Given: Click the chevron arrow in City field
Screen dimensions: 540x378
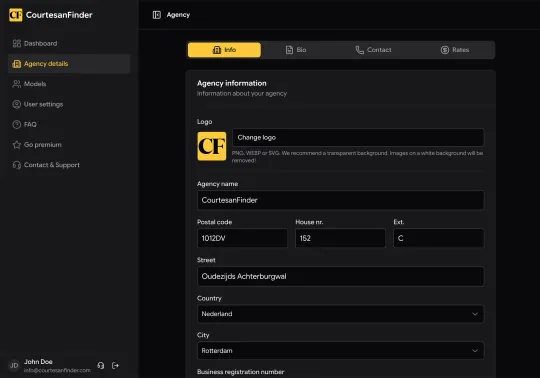Looking at the screenshot, I should (475, 350).
